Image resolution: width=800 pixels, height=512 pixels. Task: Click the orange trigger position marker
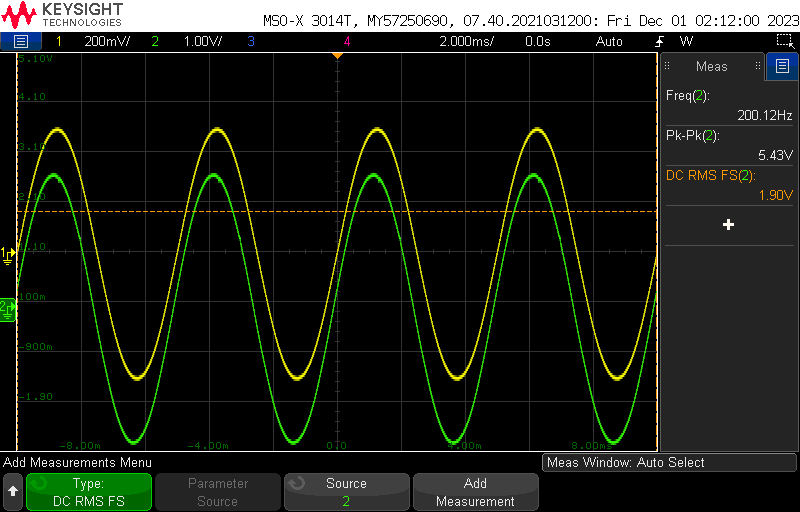337,55
